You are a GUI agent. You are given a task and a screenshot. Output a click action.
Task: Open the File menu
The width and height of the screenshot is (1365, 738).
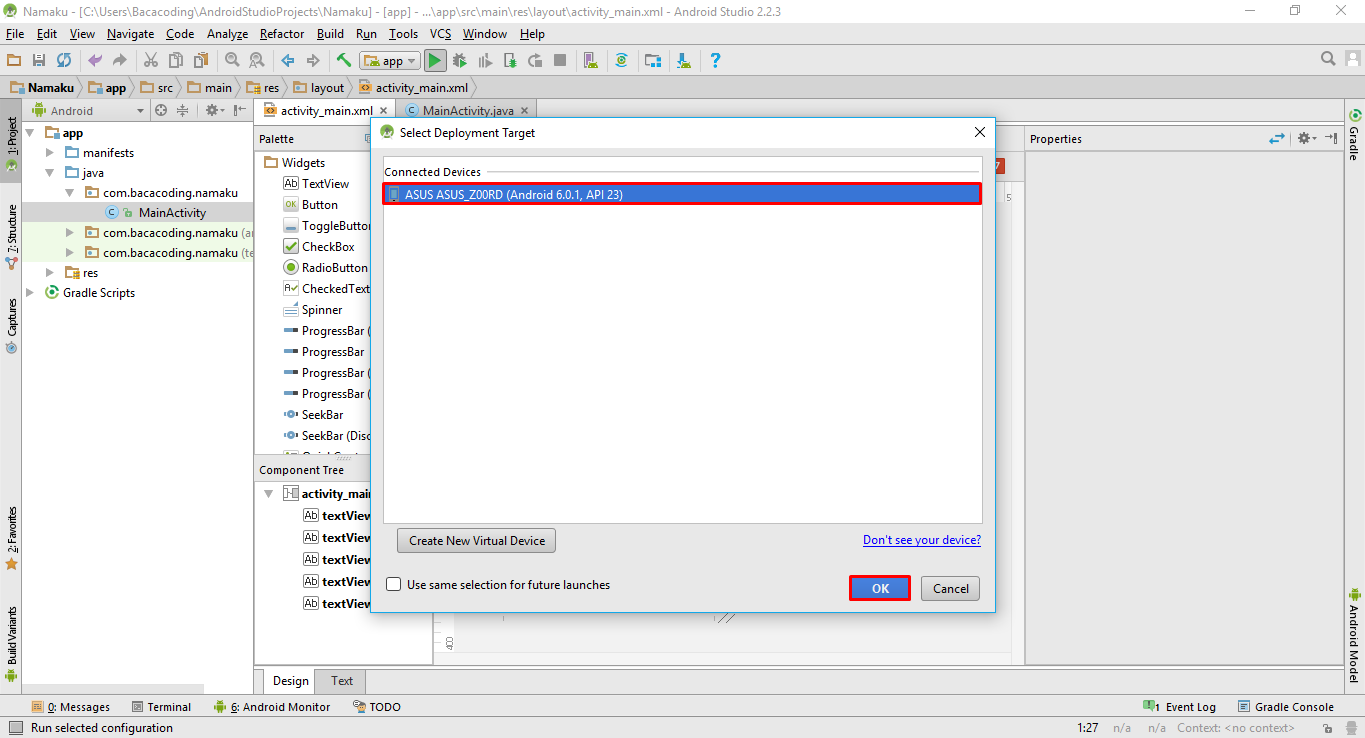(x=15, y=34)
